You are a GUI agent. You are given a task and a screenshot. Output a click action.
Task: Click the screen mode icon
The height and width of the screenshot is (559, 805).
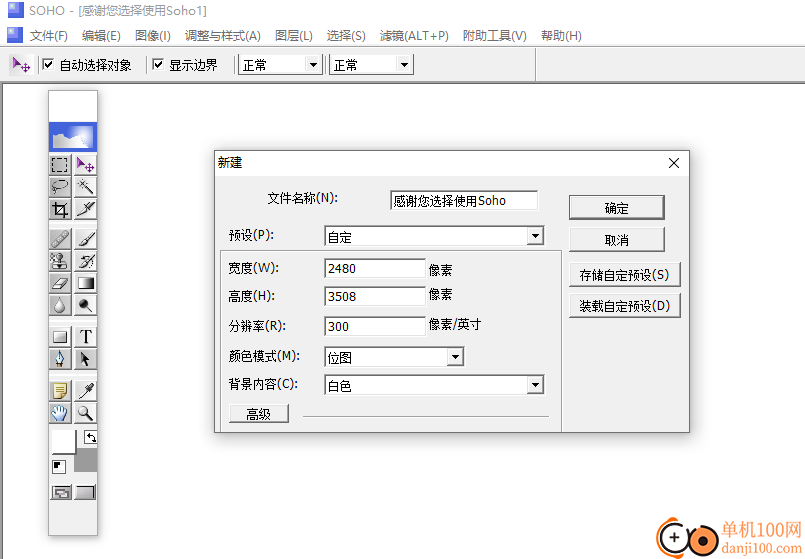point(85,493)
